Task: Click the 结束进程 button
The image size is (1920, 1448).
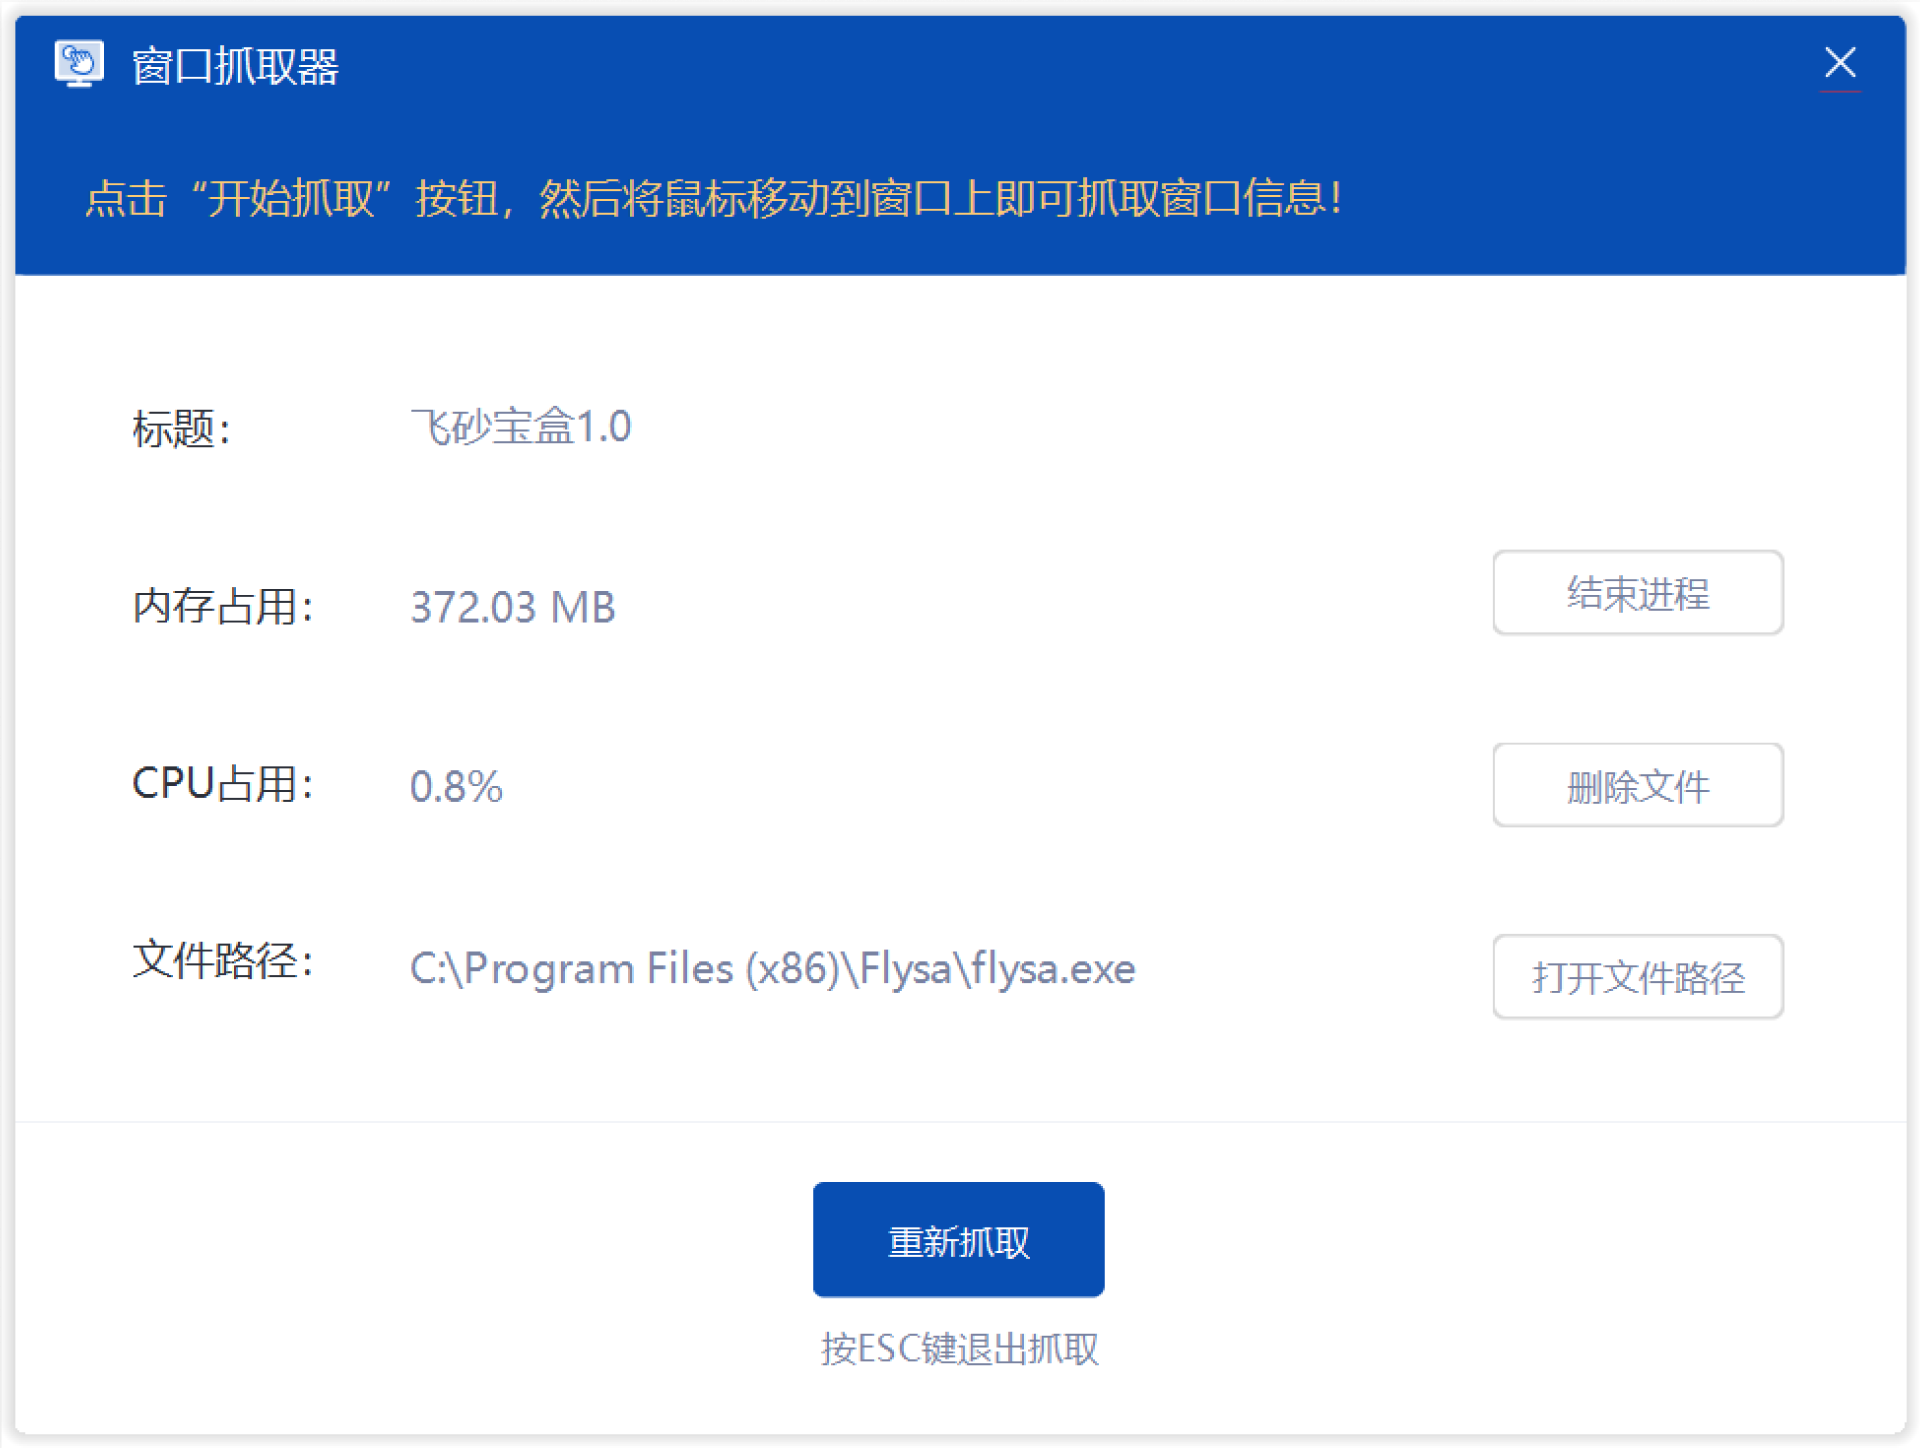Action: pyautogui.click(x=1636, y=592)
